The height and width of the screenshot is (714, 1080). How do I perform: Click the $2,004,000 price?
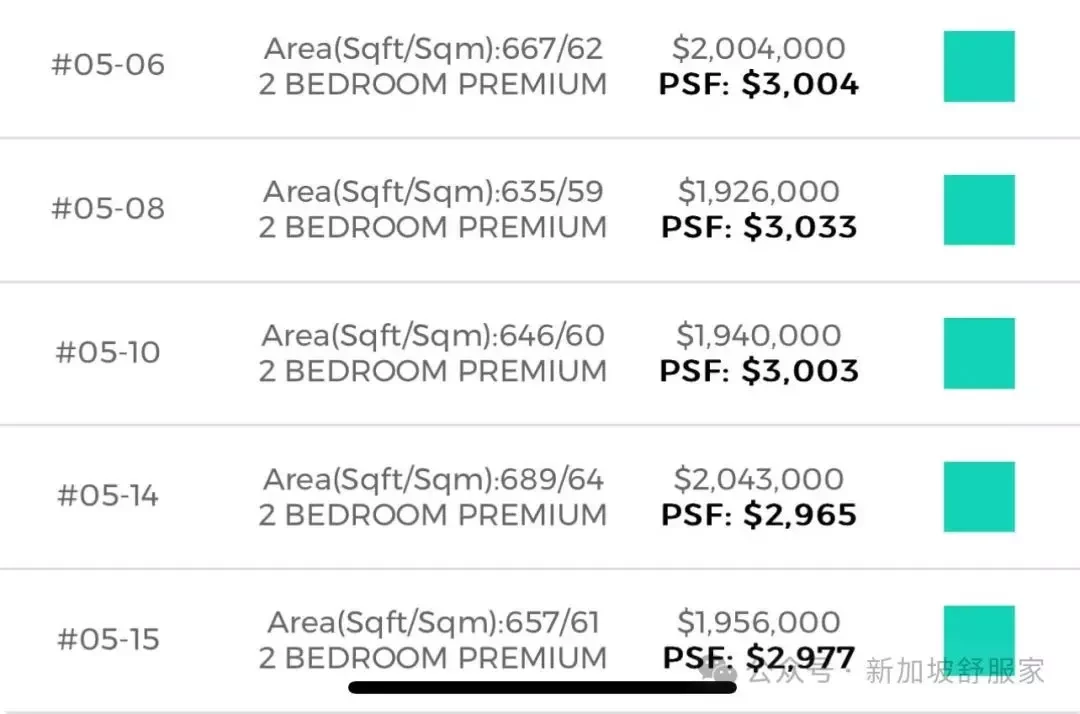pos(758,48)
